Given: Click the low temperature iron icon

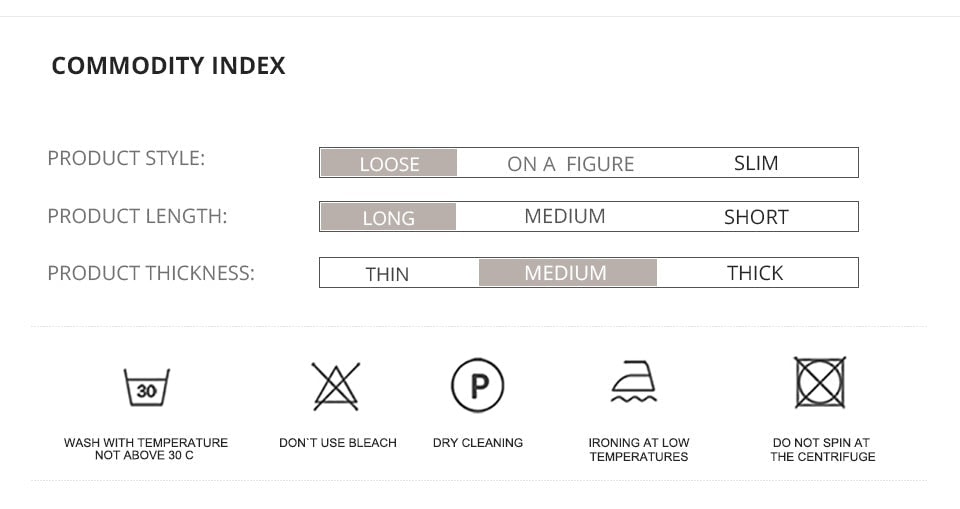Looking at the screenshot, I should tap(634, 382).
